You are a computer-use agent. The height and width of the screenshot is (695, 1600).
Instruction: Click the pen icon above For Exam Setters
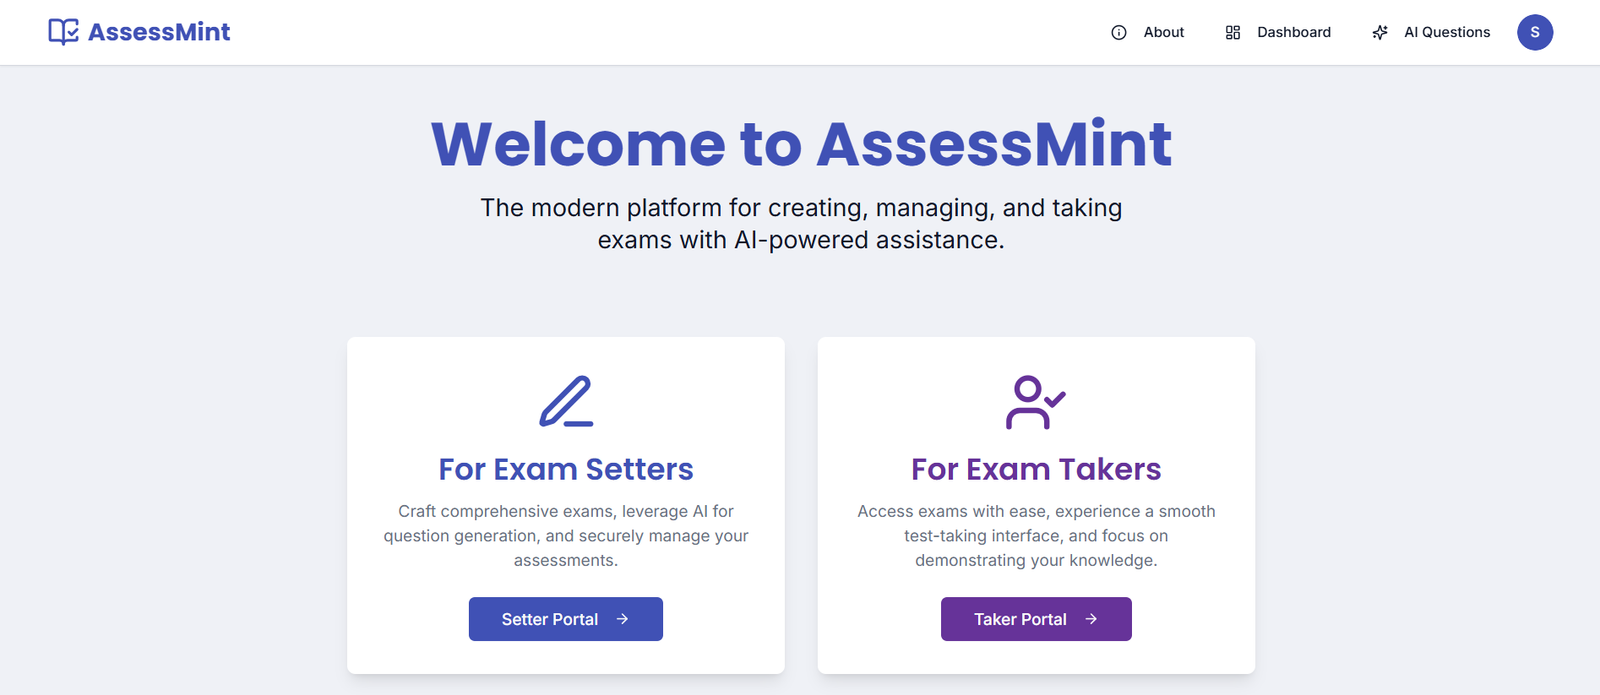coord(566,402)
